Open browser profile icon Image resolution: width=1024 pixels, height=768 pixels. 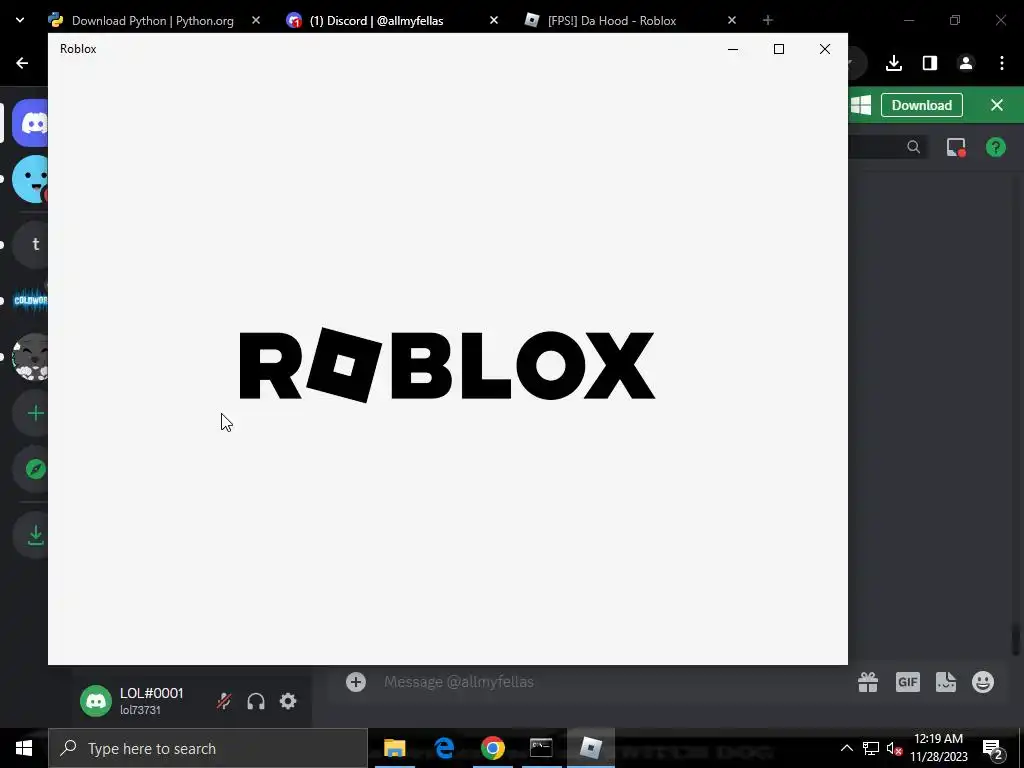click(966, 63)
